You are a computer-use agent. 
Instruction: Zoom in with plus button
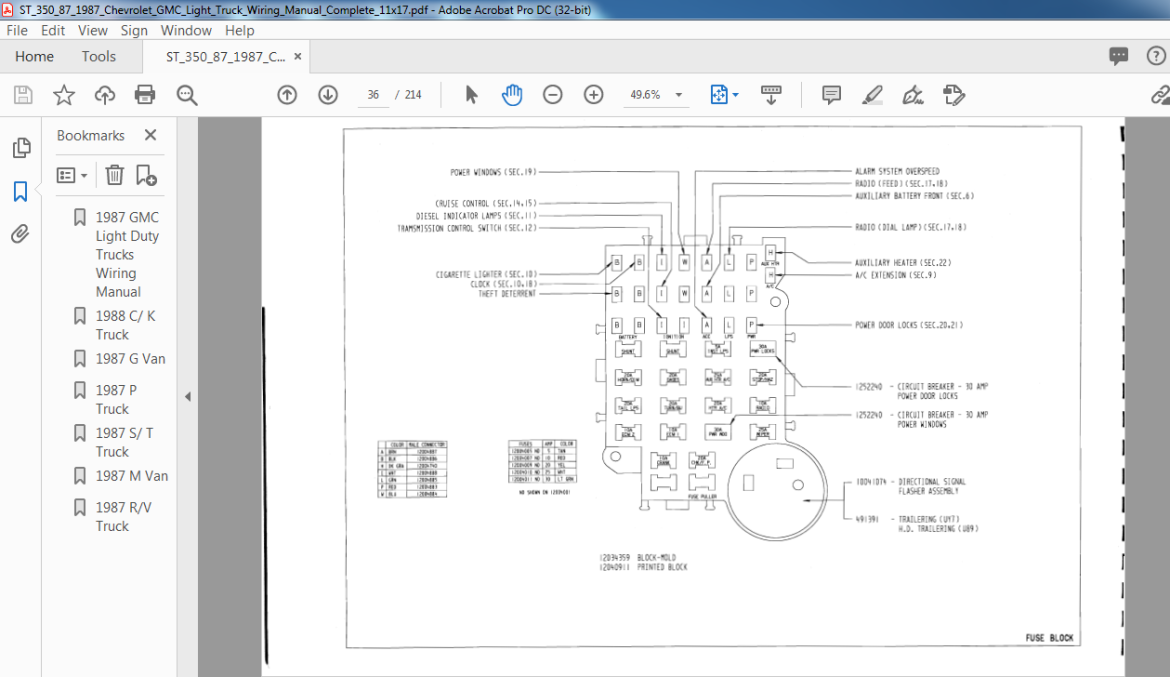click(x=594, y=95)
